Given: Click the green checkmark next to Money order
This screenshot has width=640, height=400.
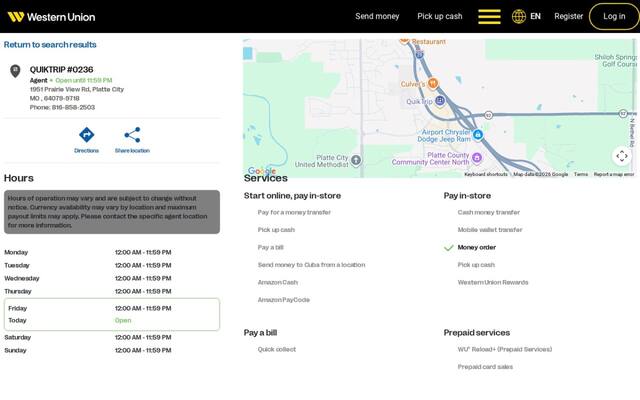Looking at the screenshot, I should pyautogui.click(x=449, y=248).
